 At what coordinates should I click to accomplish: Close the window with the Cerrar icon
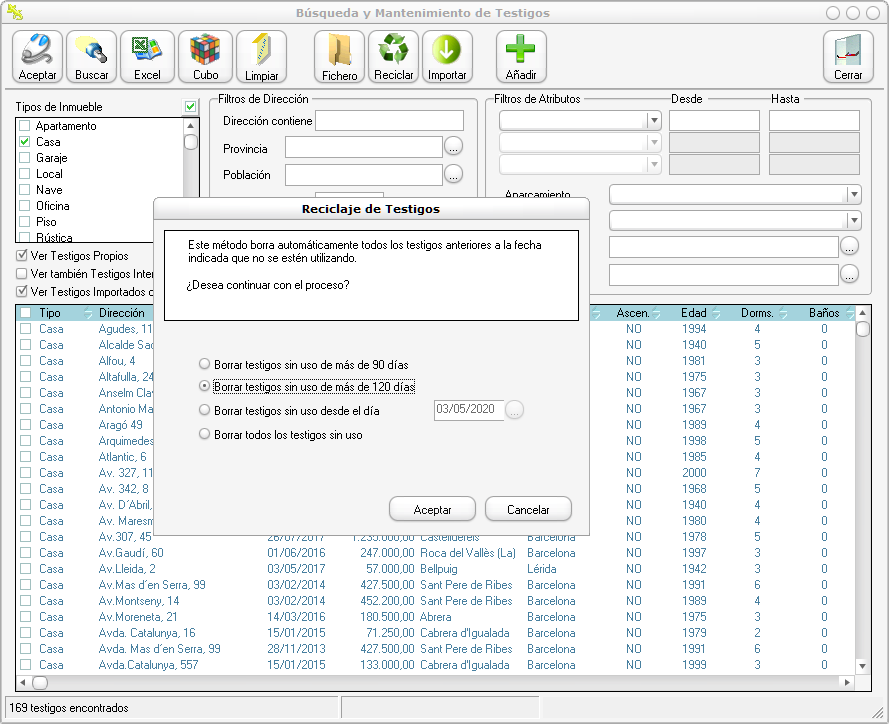tap(848, 57)
